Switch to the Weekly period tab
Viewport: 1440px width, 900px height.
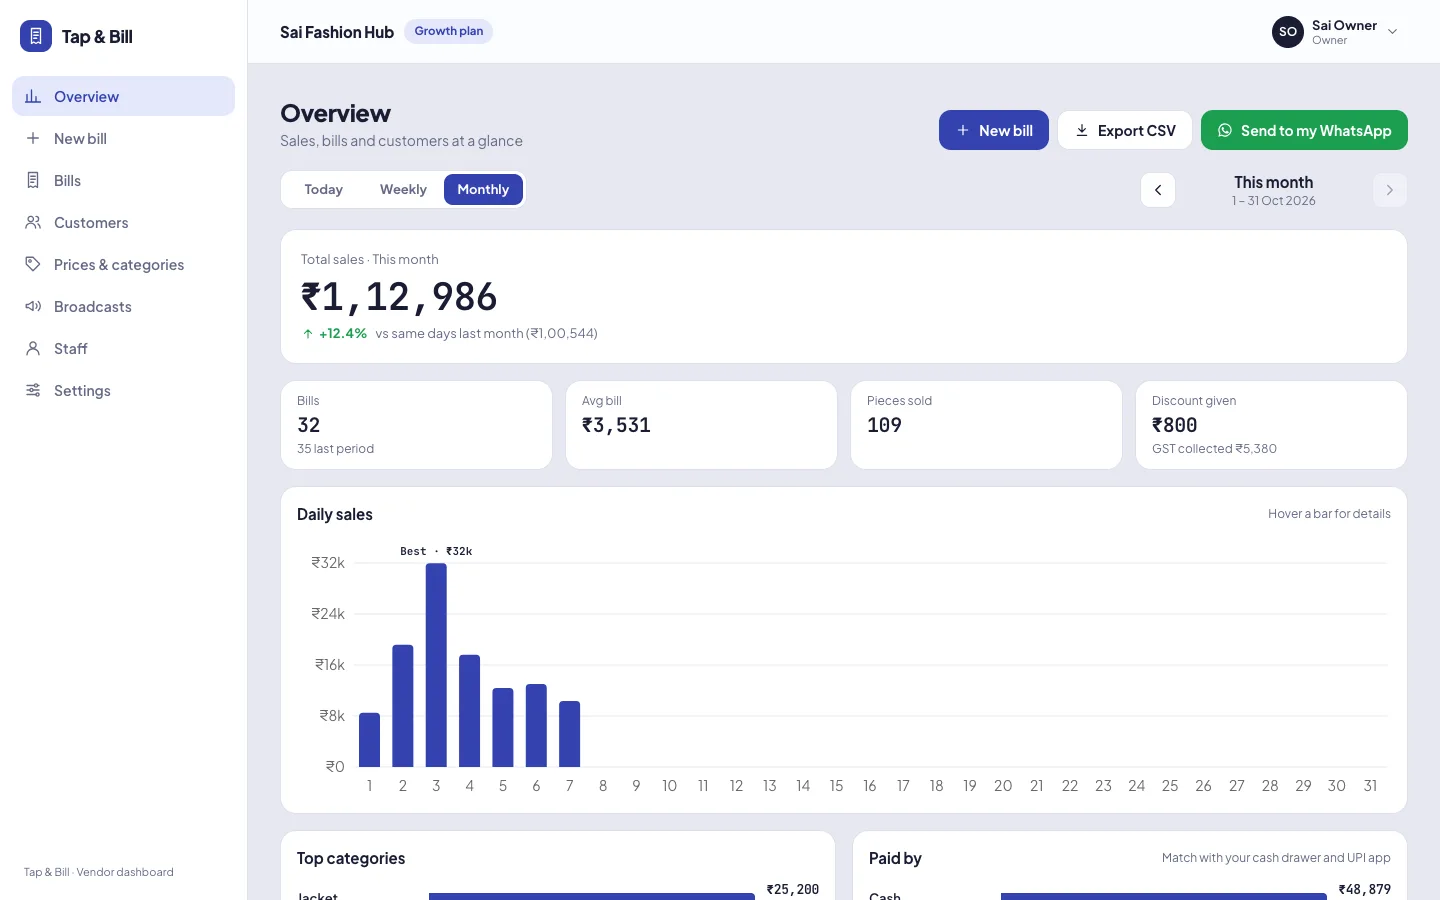[403, 189]
